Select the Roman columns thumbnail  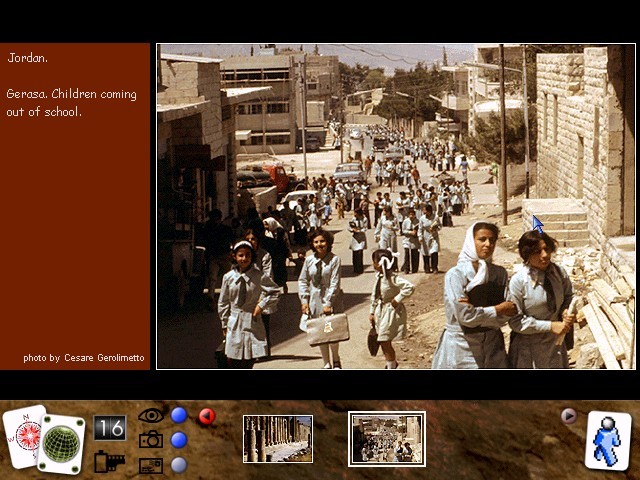pos(278,439)
